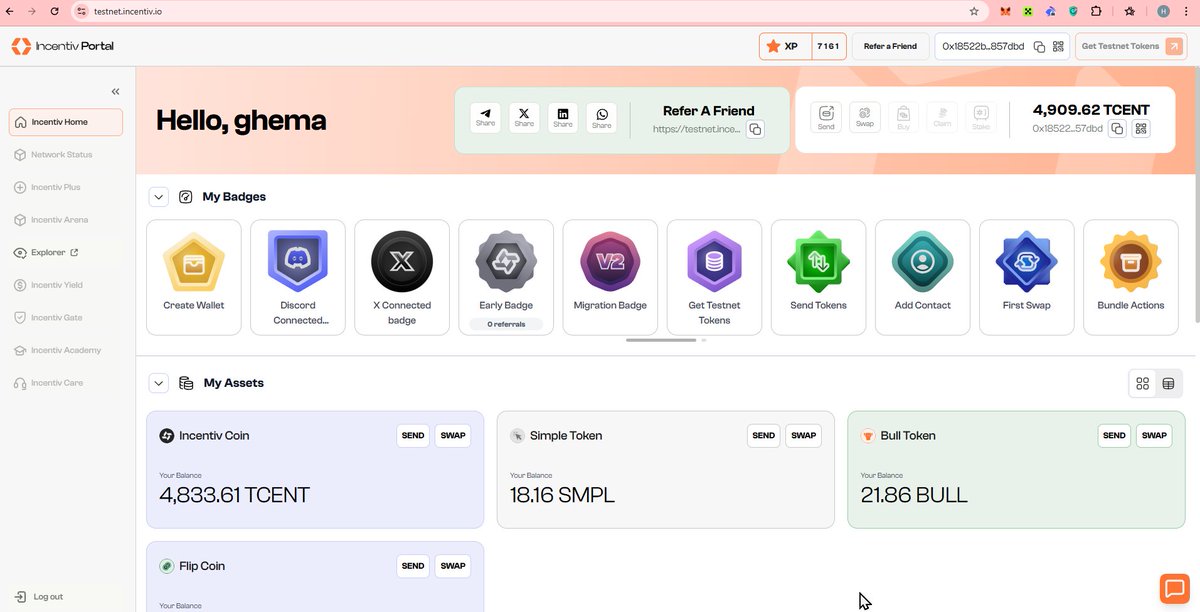Click the Incentiv Portal logo
The height and width of the screenshot is (612, 1200).
click(x=61, y=46)
